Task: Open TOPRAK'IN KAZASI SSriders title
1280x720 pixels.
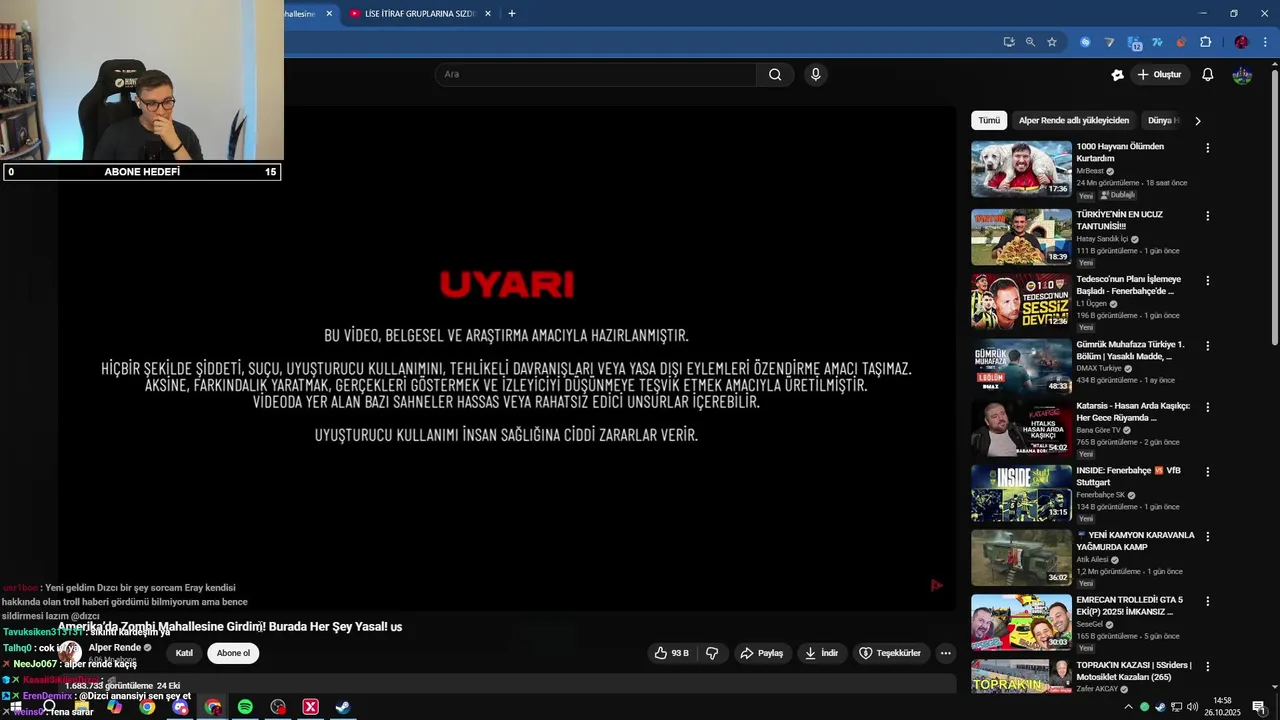Action: click(x=1134, y=670)
